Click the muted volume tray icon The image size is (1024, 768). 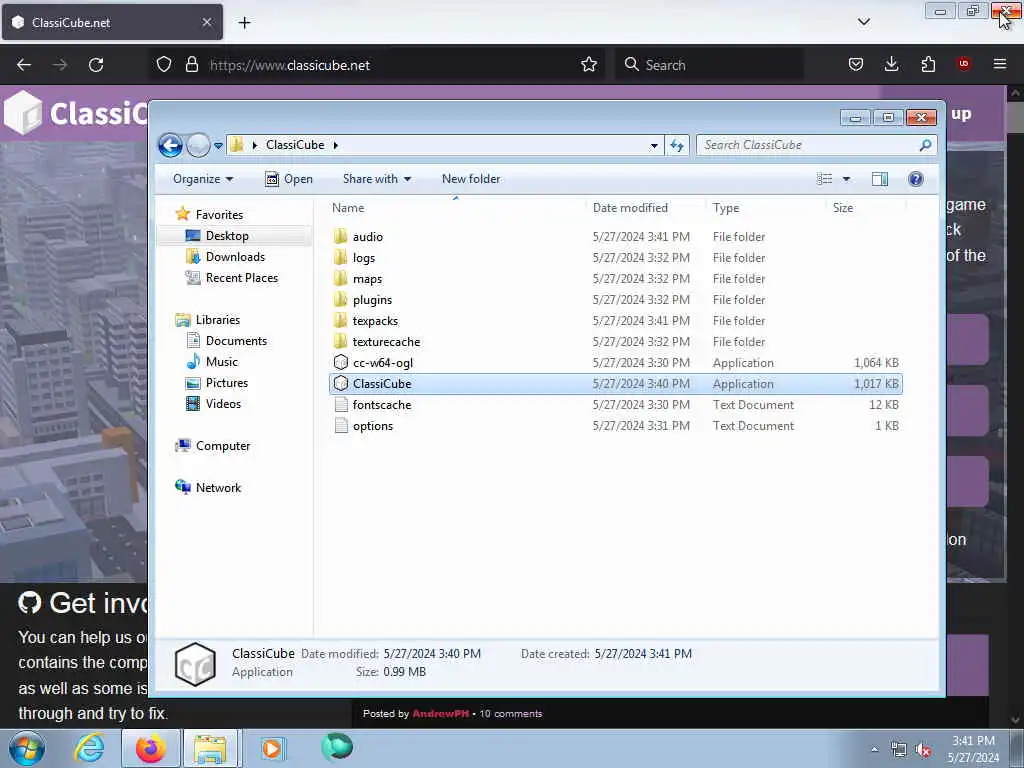coord(923,750)
